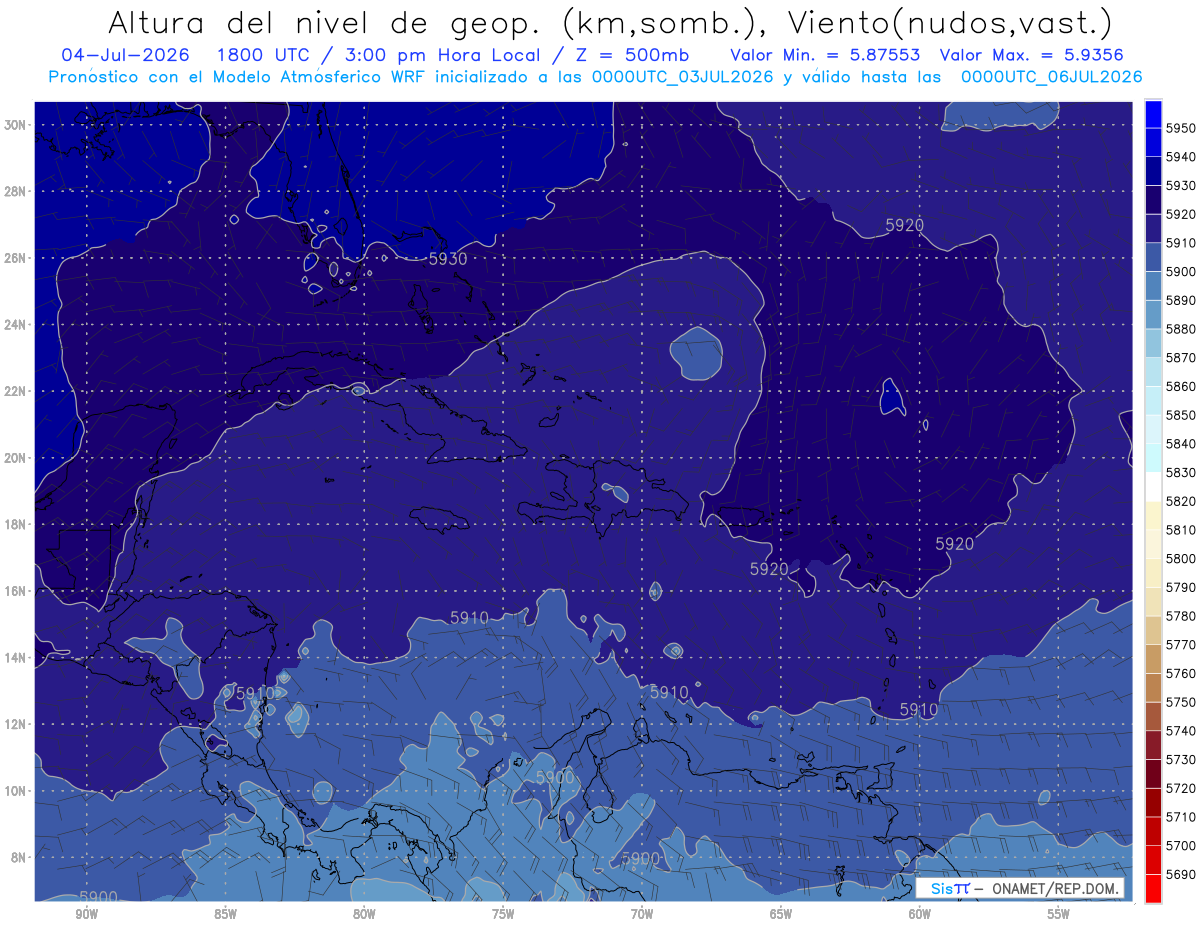Click the 'Viento(nudos,vast.)' part of the title
The image size is (1200, 927).
point(950,22)
